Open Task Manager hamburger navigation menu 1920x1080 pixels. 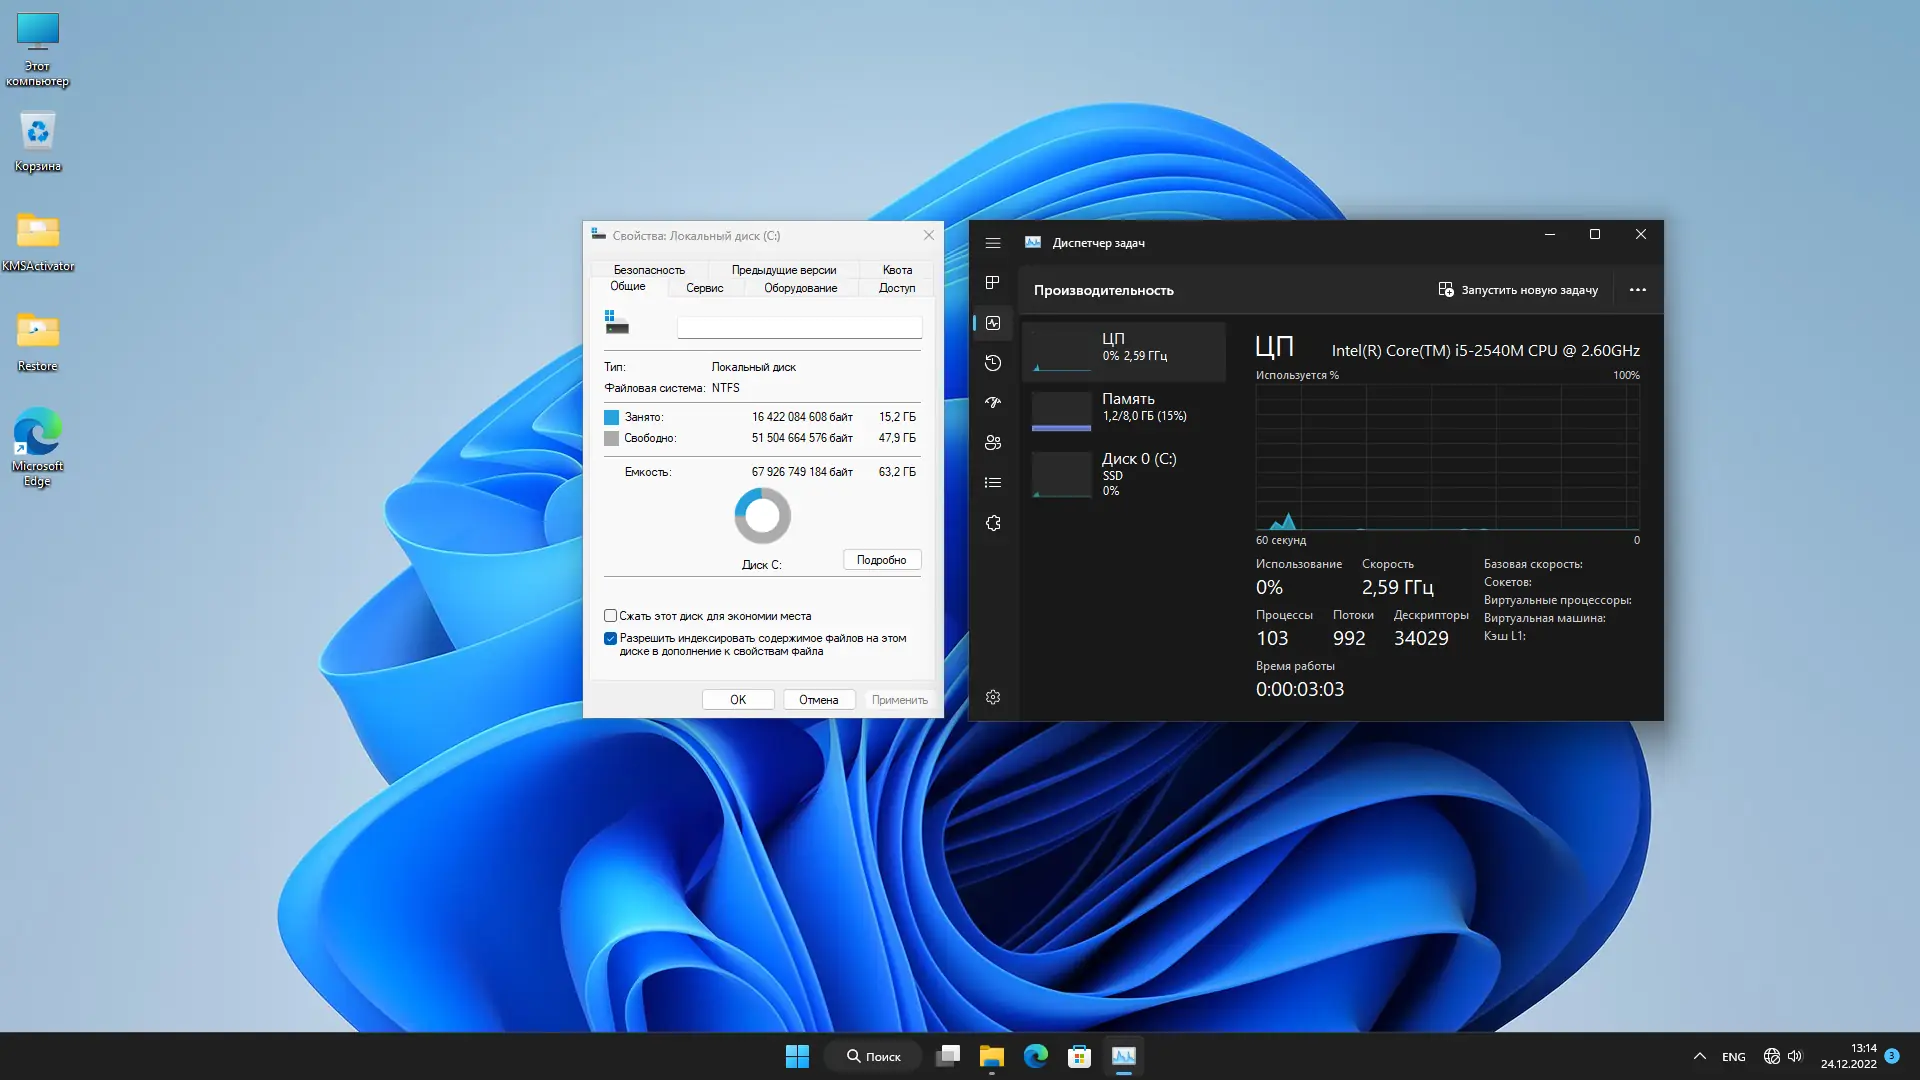pyautogui.click(x=992, y=243)
